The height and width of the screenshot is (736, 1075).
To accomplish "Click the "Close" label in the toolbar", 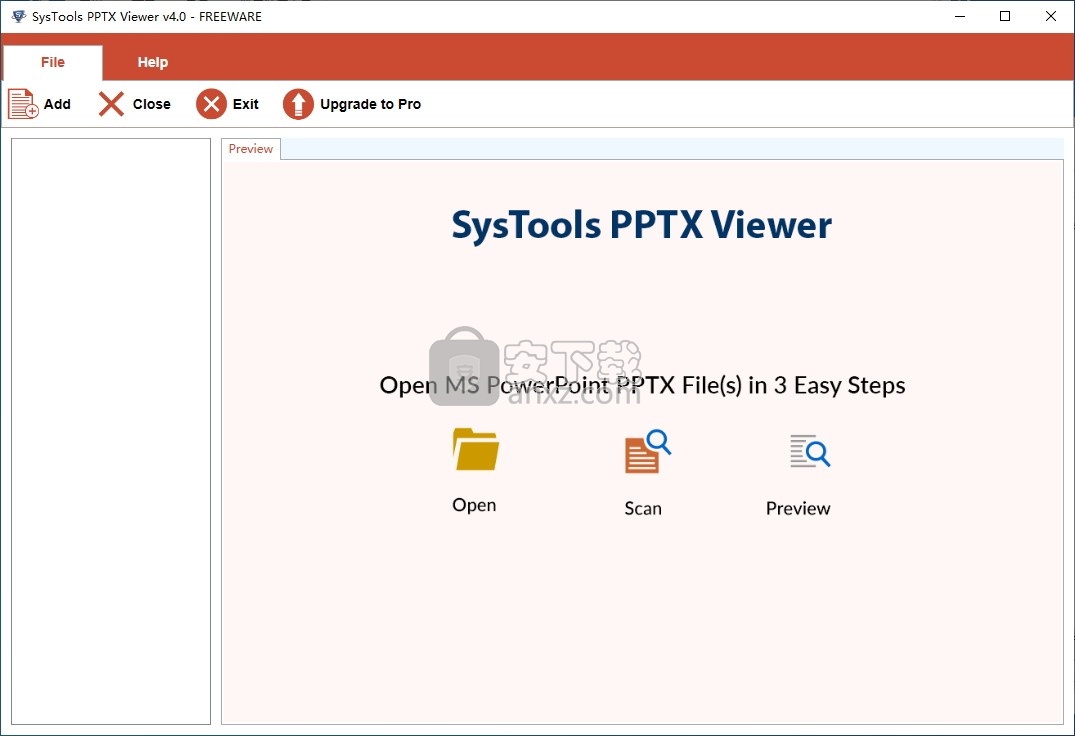I will pyautogui.click(x=152, y=104).
